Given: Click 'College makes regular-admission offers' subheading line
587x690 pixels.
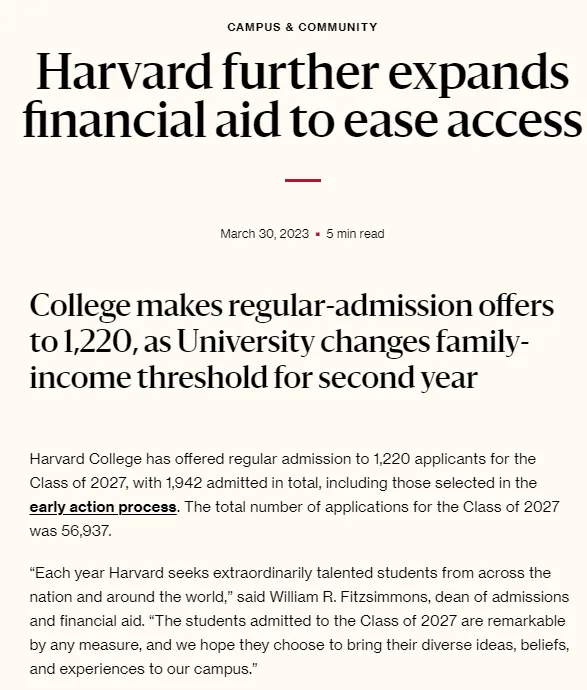Looking at the screenshot, I should (x=292, y=305).
